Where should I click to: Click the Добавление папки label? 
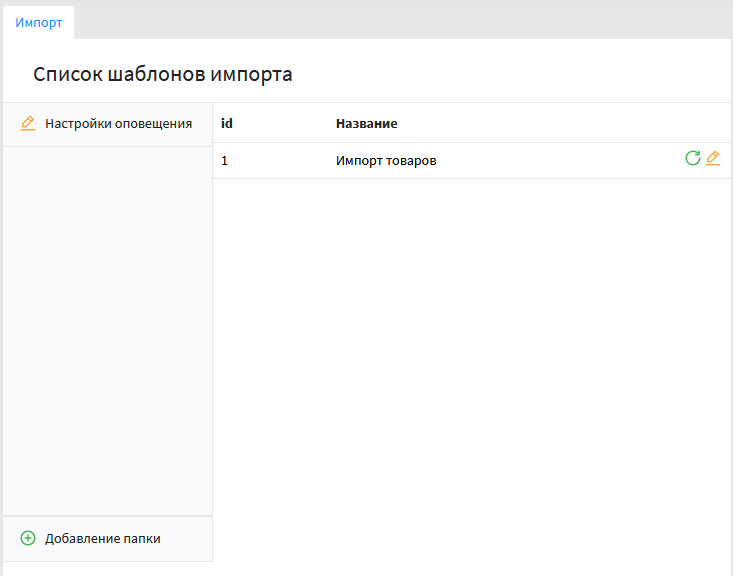click(102, 538)
